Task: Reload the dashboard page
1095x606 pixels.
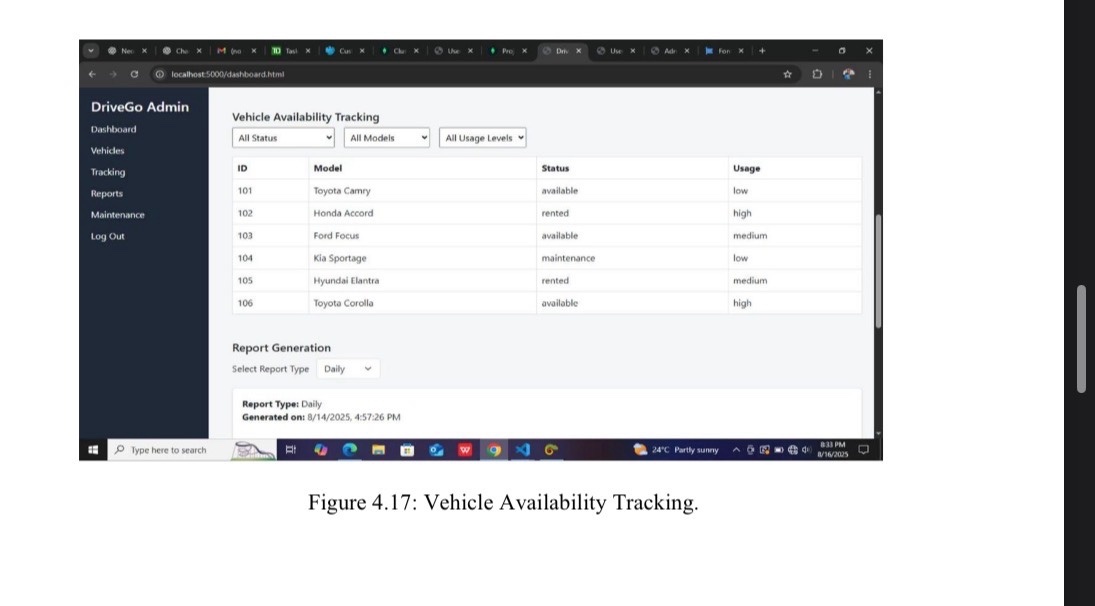Action: tap(134, 74)
